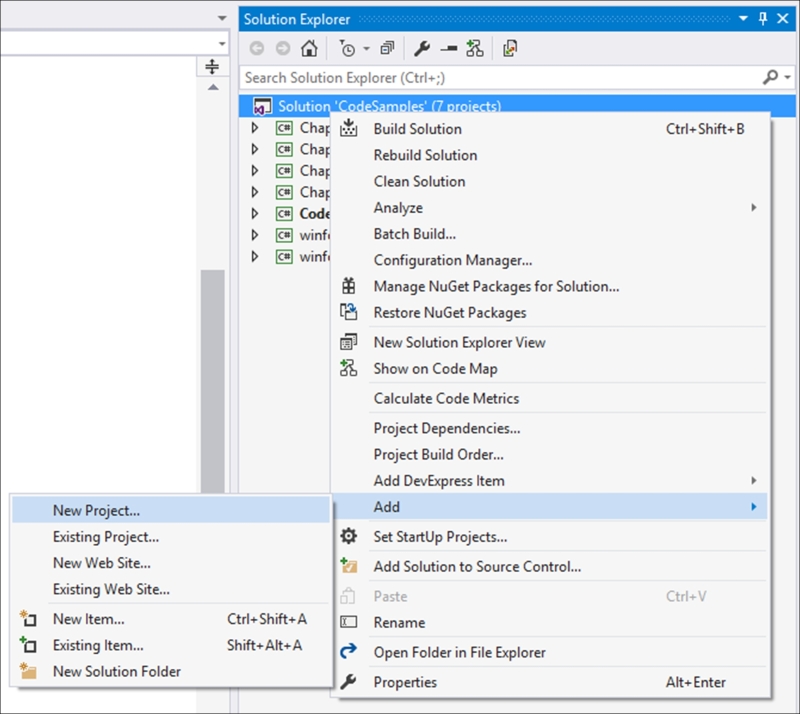The image size is (800, 714).
Task: Choose Properties at the menu bottom
Action: (550, 682)
